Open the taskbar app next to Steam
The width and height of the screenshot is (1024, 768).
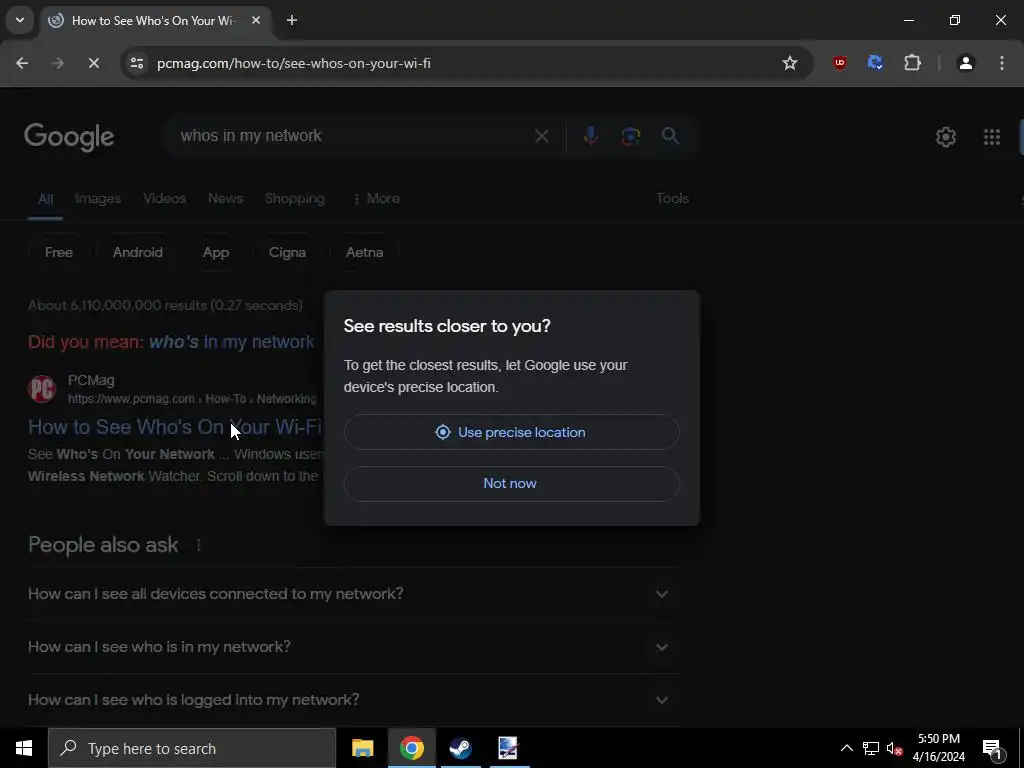pyautogui.click(x=508, y=748)
